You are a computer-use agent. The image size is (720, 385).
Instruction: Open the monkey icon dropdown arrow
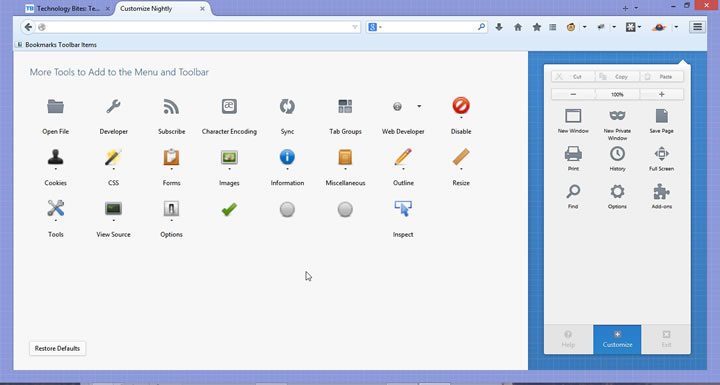(x=585, y=27)
